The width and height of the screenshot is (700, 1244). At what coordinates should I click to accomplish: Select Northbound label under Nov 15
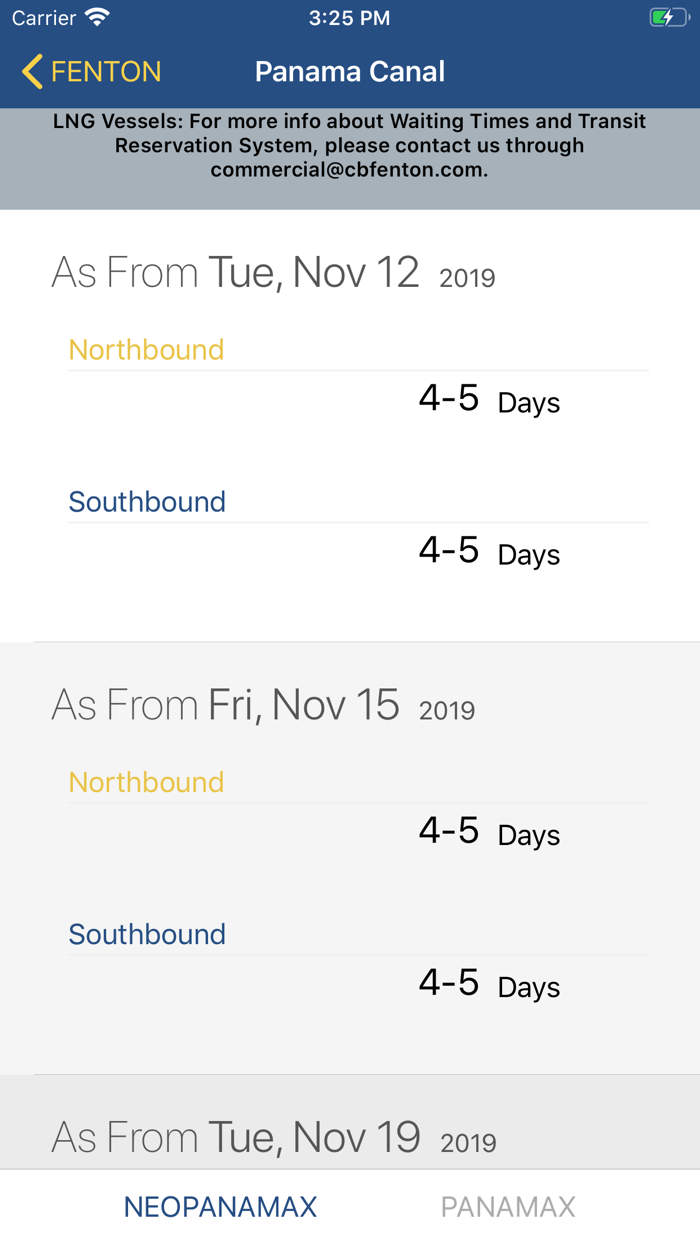click(146, 782)
